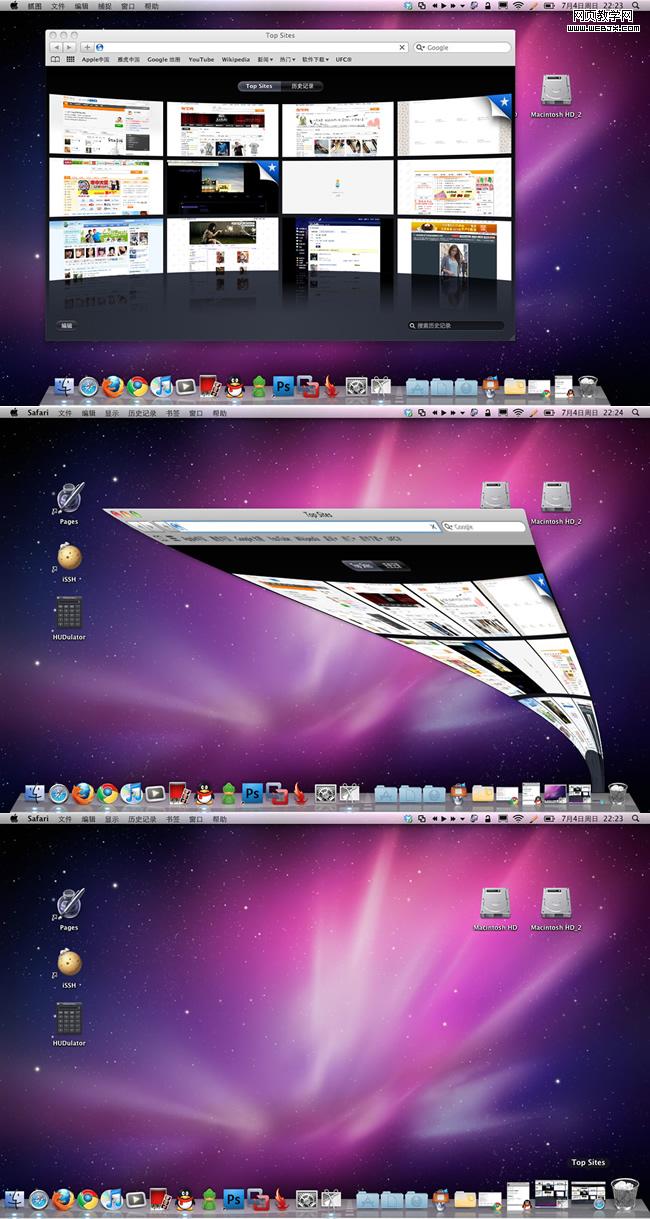The image size is (650, 1219).
Task: Open the show all bookmarks book icon
Action: pyautogui.click(x=56, y=60)
